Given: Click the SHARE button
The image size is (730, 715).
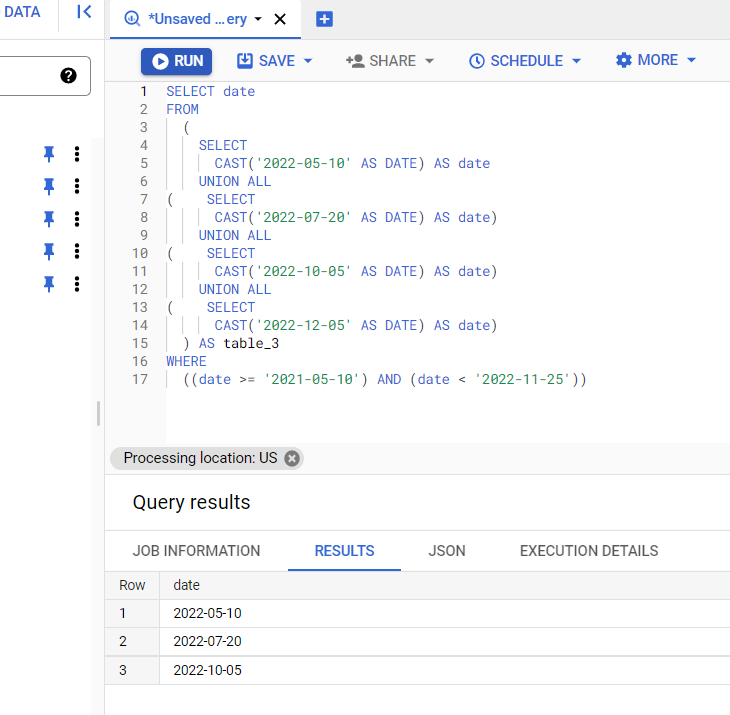Looking at the screenshot, I should [381, 61].
